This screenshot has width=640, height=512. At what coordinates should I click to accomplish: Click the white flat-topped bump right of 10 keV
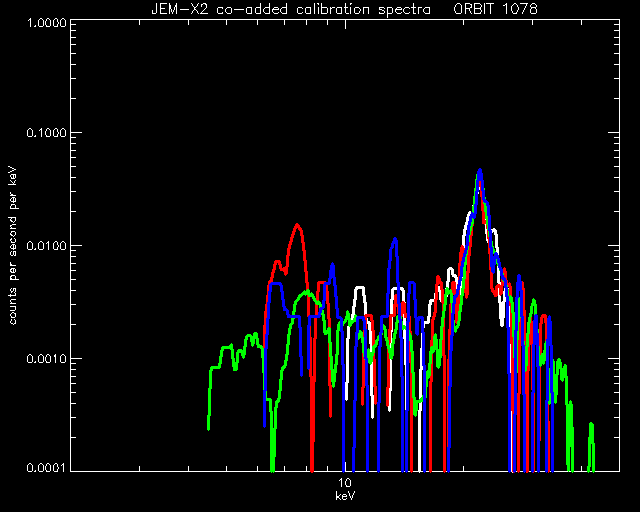[359, 288]
